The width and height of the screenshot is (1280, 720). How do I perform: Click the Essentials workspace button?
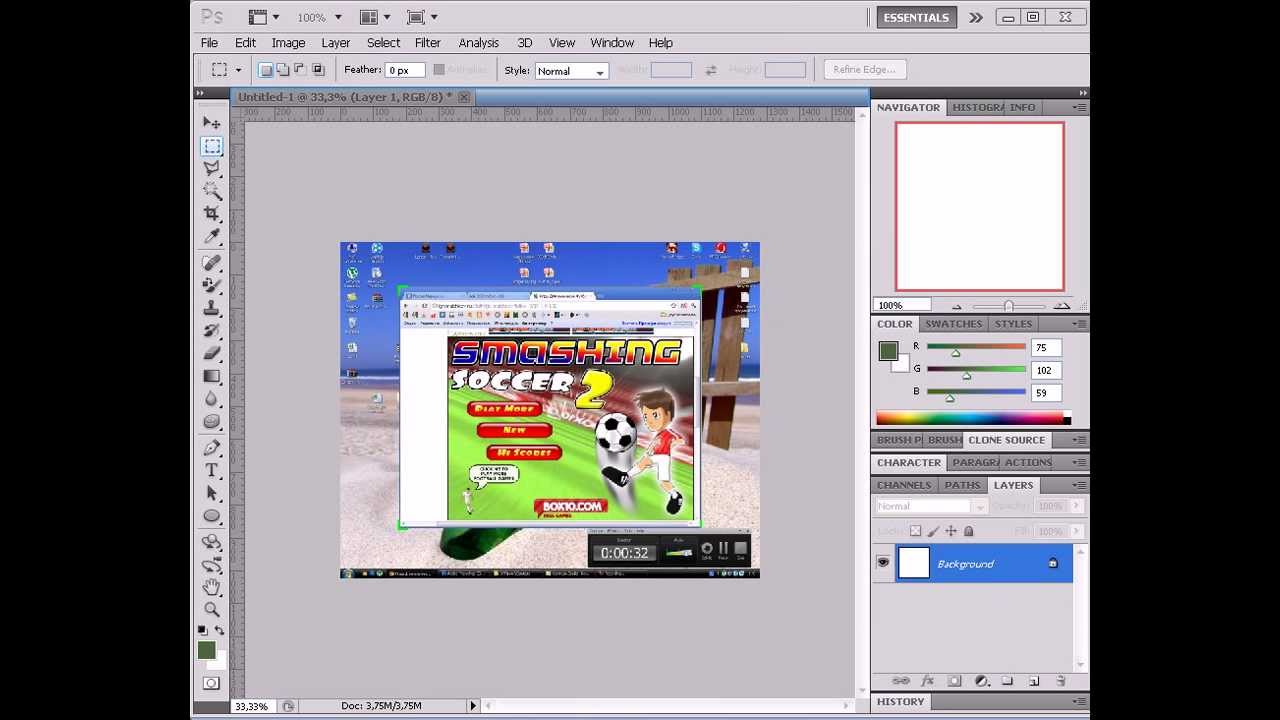tap(915, 17)
